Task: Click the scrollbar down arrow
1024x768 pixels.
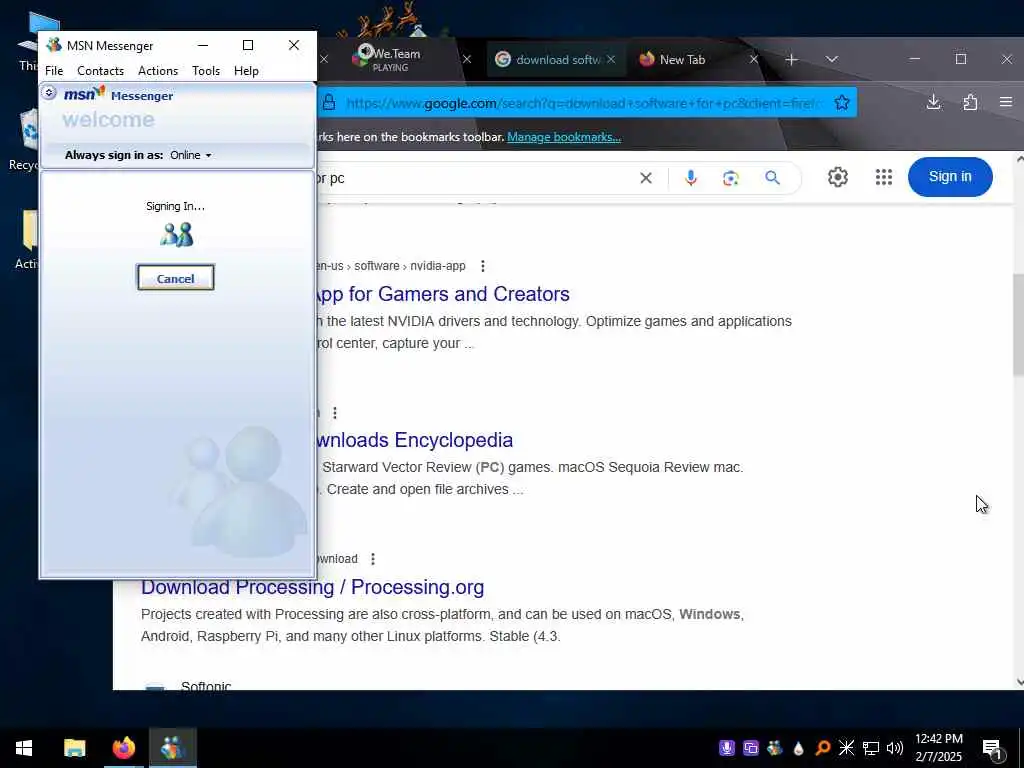Action: [1019, 682]
